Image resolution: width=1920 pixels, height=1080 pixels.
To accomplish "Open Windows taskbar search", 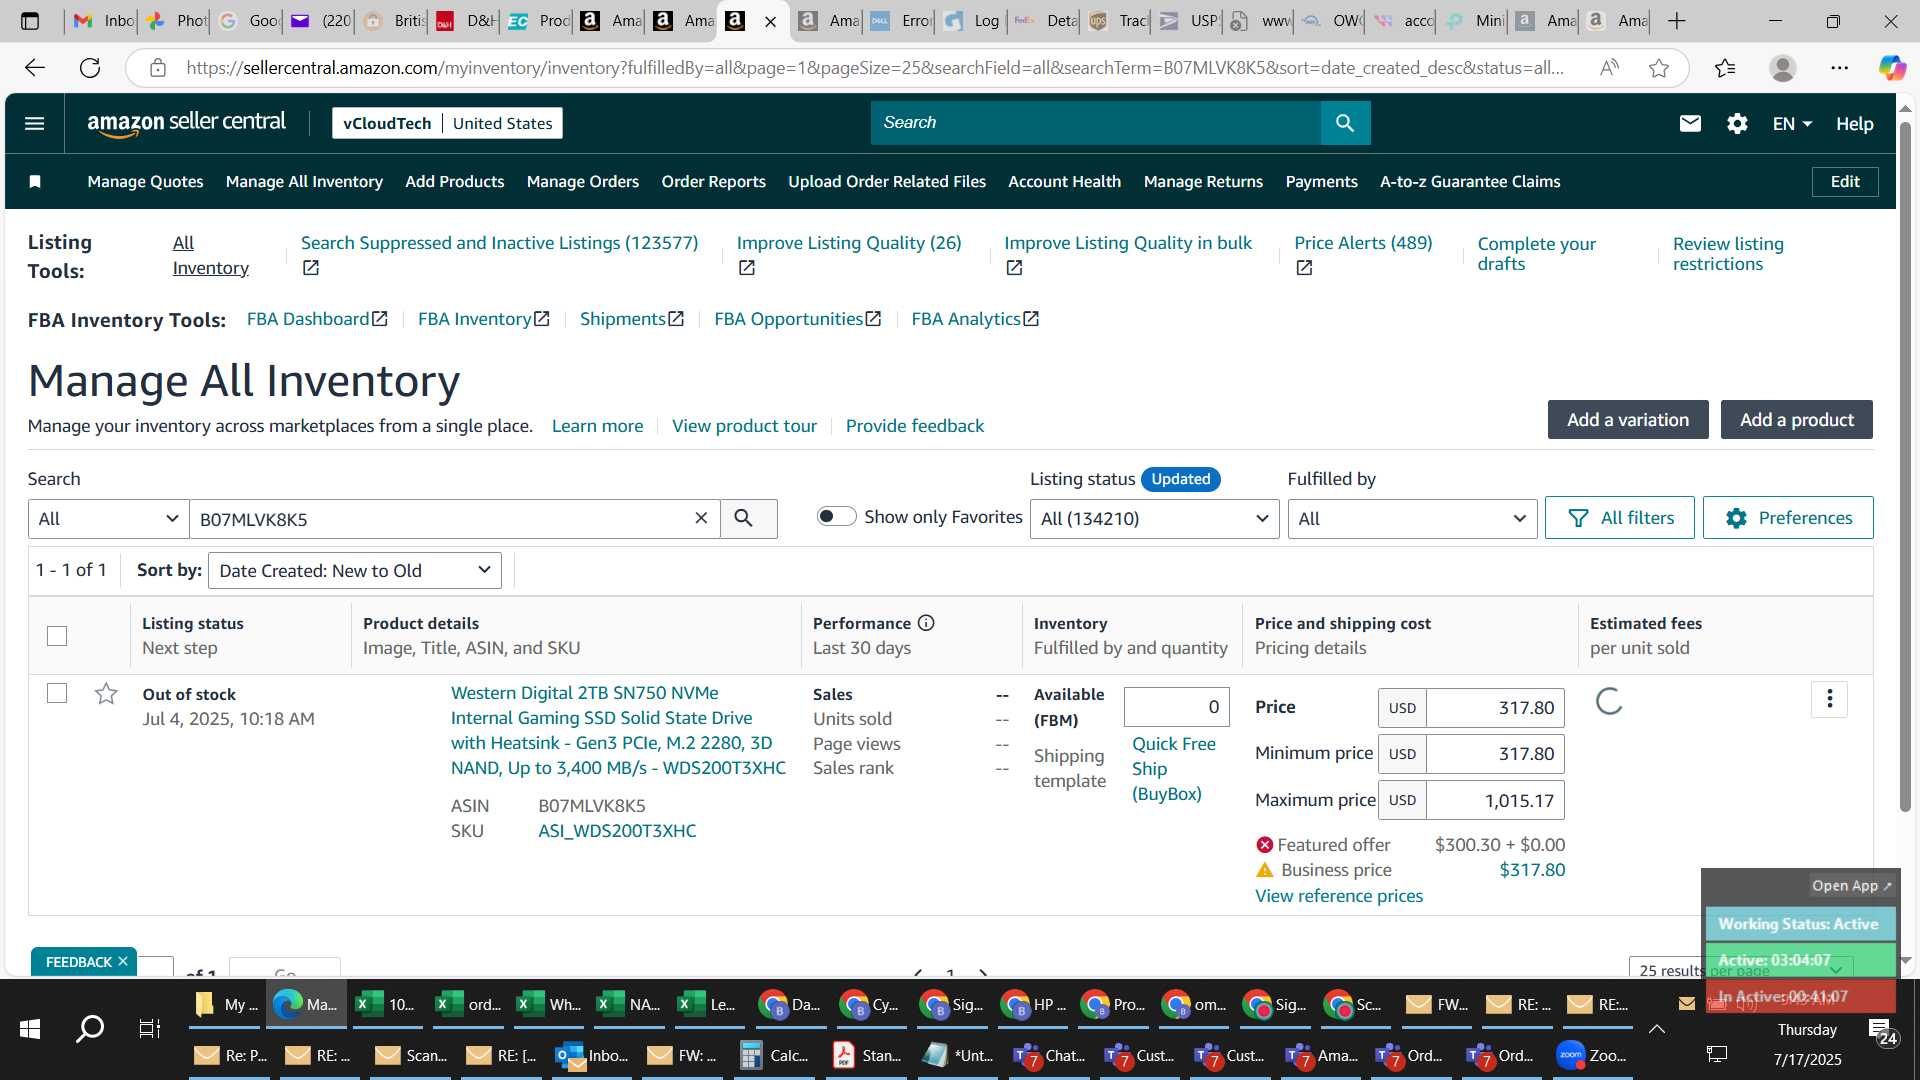I will (x=90, y=1029).
